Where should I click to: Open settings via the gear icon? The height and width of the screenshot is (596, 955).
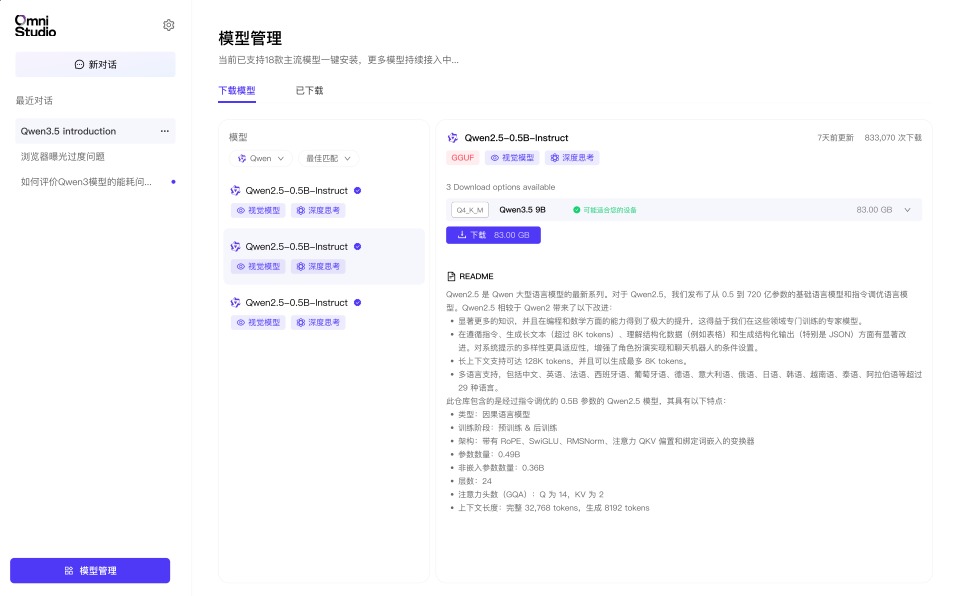169,25
